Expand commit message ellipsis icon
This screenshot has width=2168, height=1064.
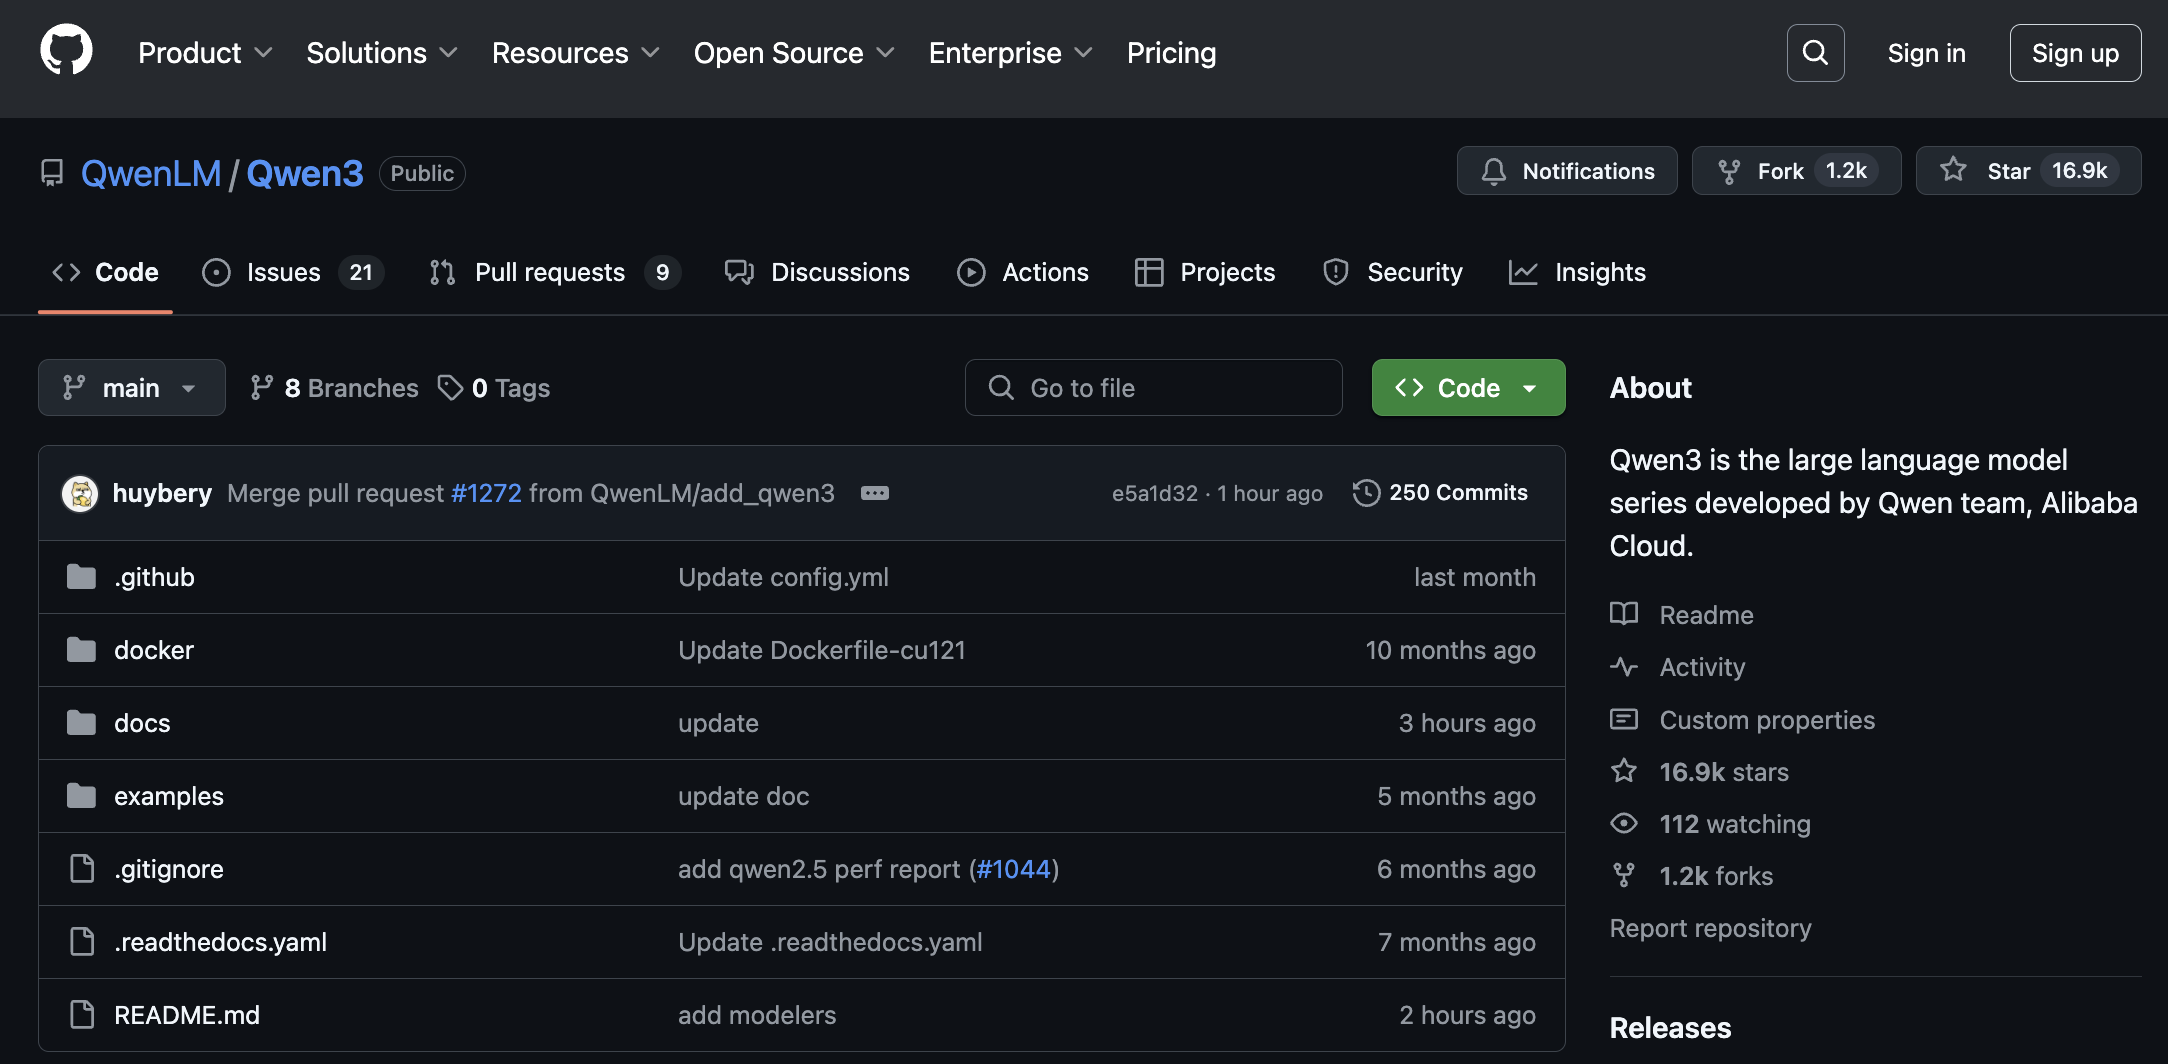click(874, 493)
